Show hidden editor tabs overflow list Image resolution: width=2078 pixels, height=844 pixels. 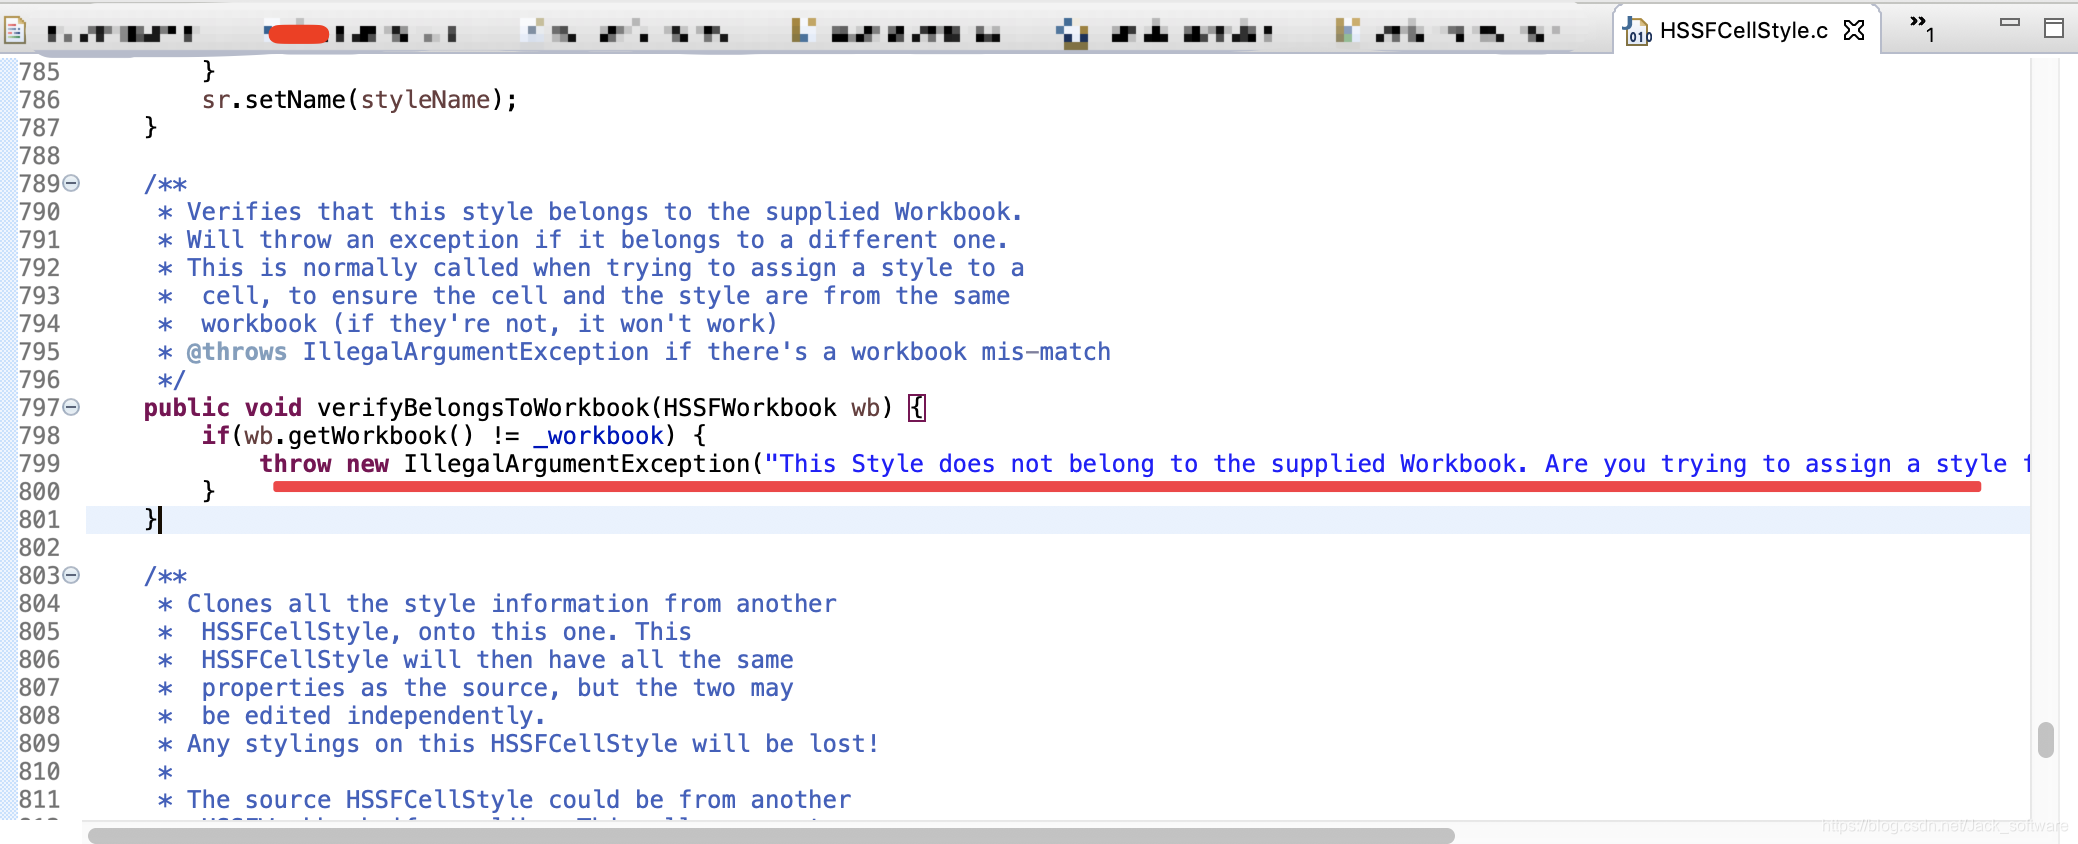pyautogui.click(x=1921, y=28)
